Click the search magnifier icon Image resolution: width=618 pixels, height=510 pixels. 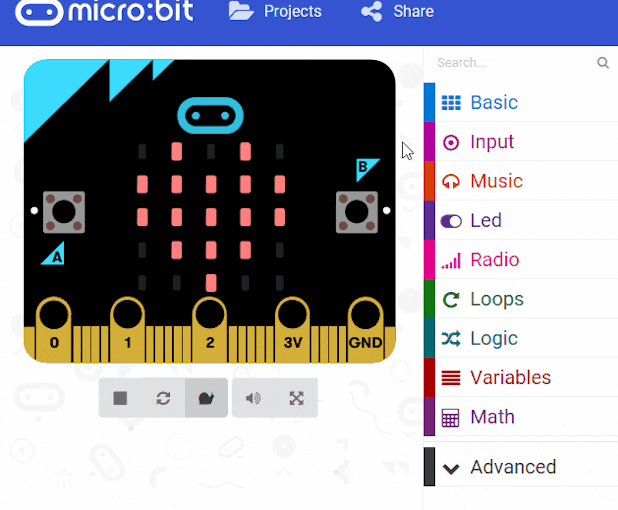click(x=603, y=63)
